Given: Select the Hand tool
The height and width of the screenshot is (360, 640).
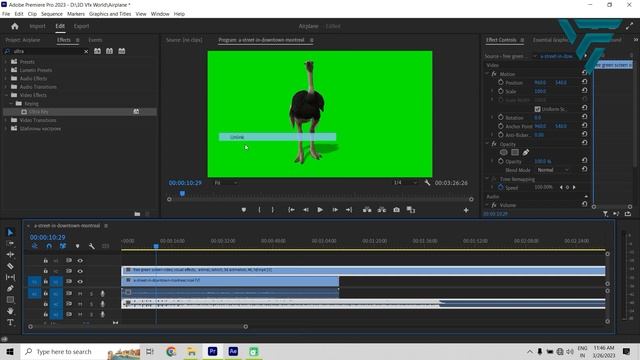Looking at the screenshot, I should 10,311.
